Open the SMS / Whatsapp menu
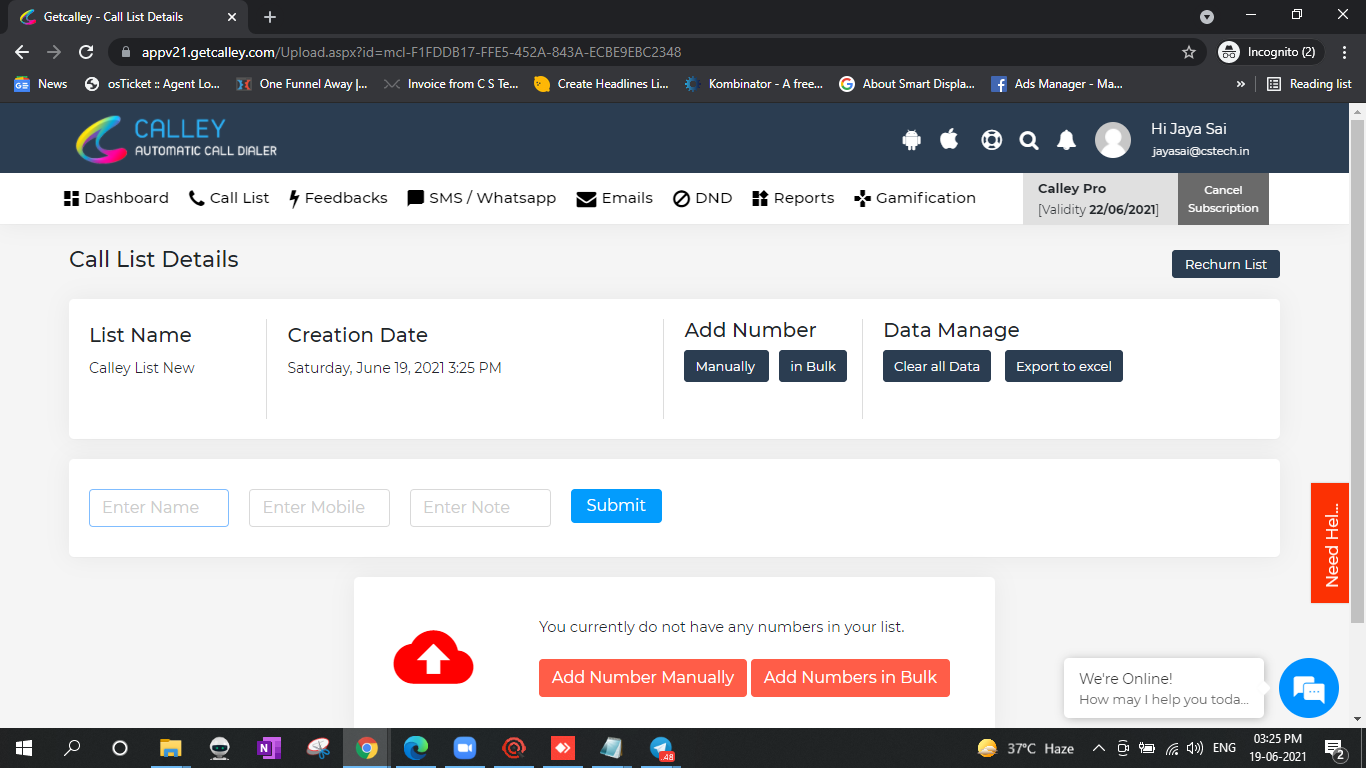Screen dimensions: 1366x768 point(482,198)
